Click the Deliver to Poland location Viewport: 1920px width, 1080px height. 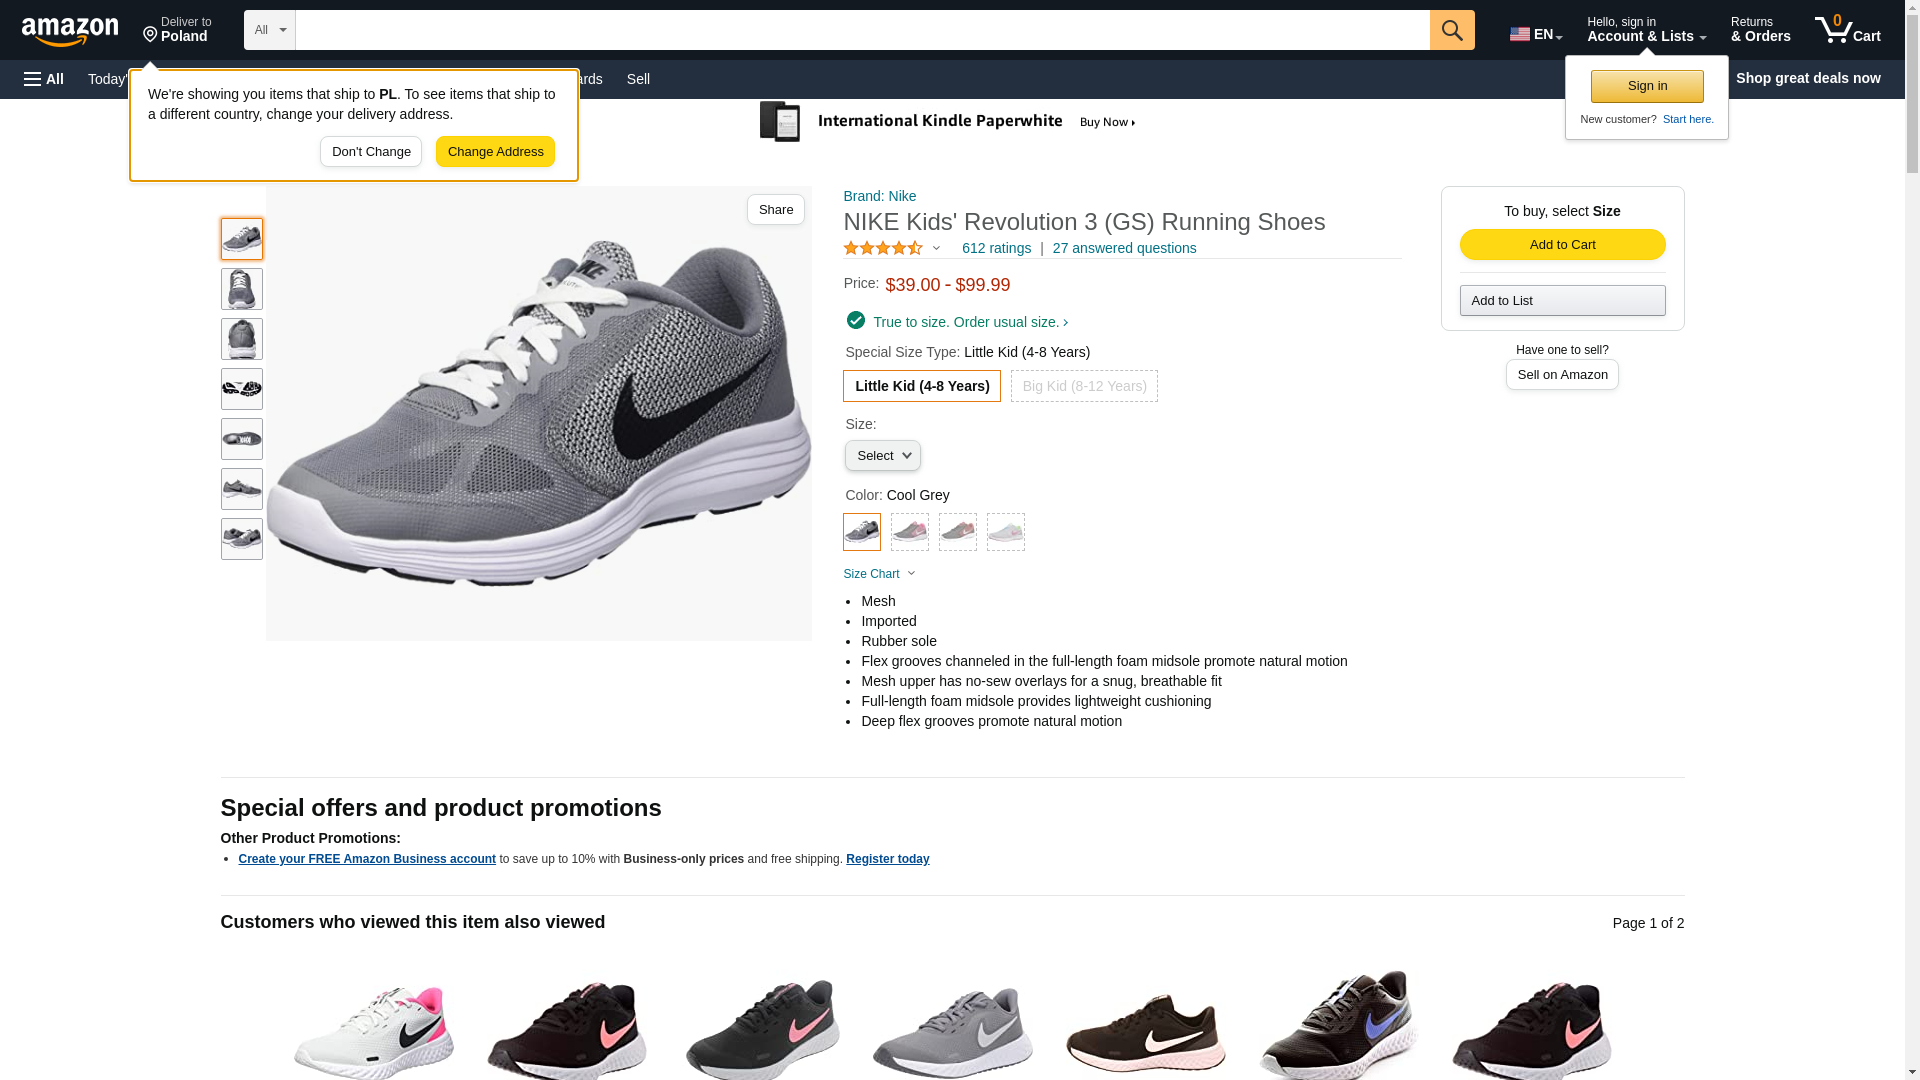177,30
